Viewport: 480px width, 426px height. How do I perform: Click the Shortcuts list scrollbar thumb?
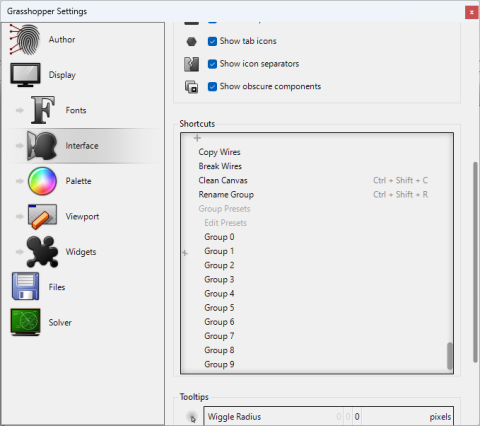[450, 356]
